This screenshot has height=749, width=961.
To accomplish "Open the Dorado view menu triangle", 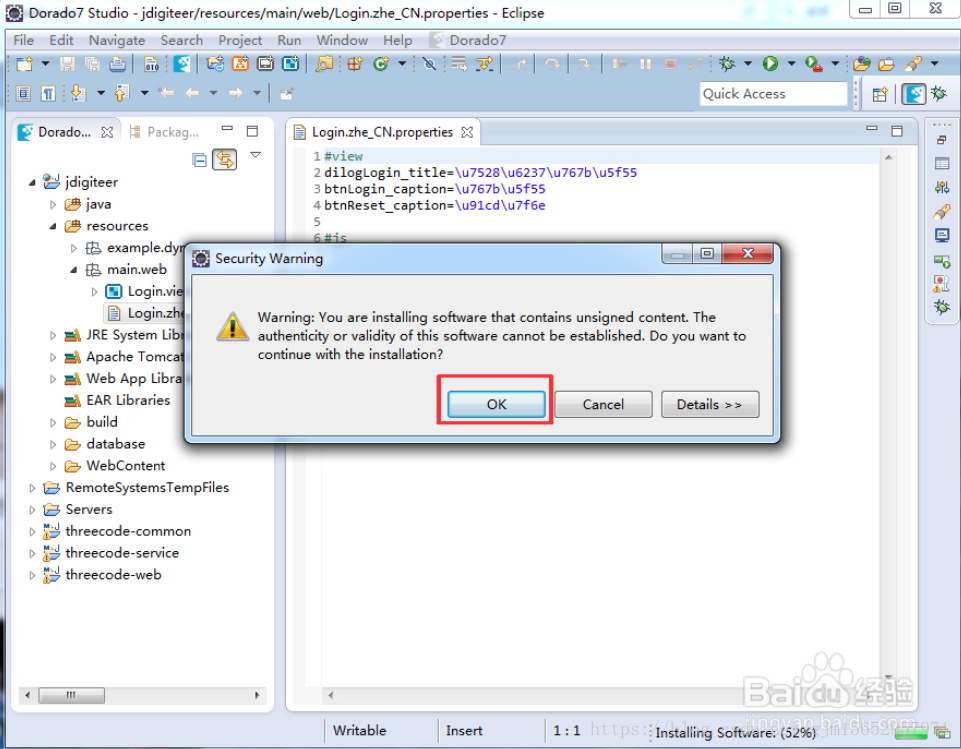I will [256, 155].
